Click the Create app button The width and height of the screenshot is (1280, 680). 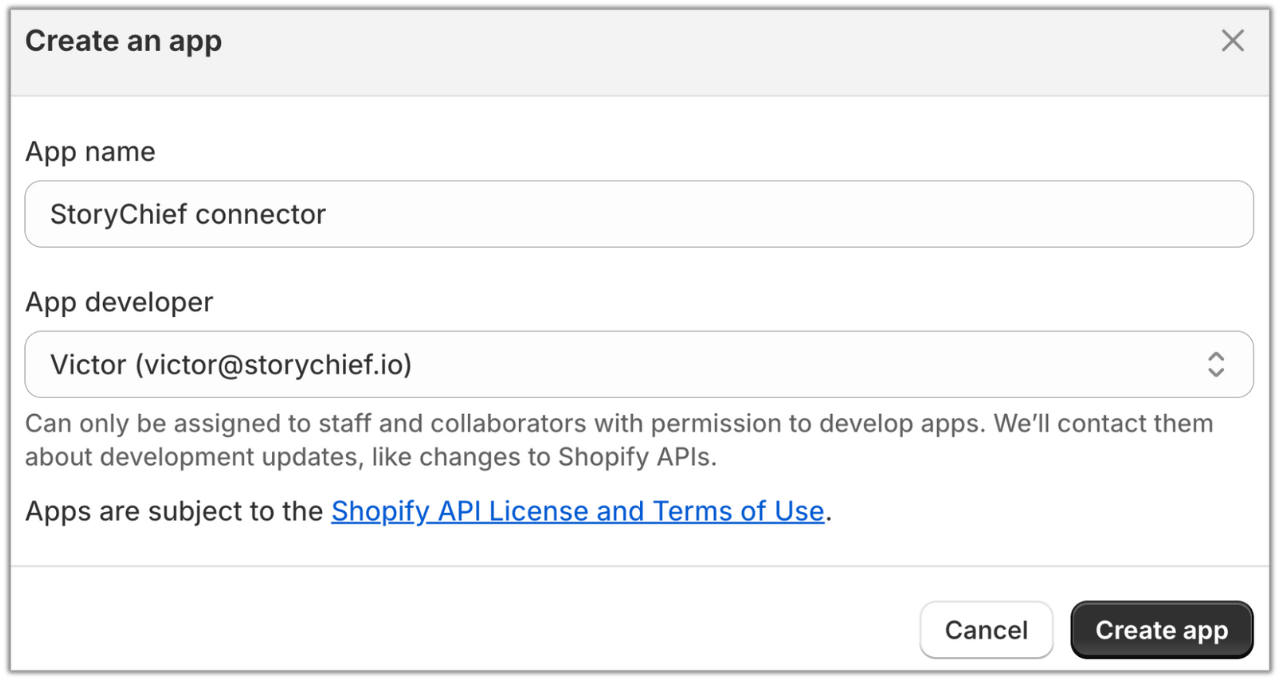[x=1161, y=630]
